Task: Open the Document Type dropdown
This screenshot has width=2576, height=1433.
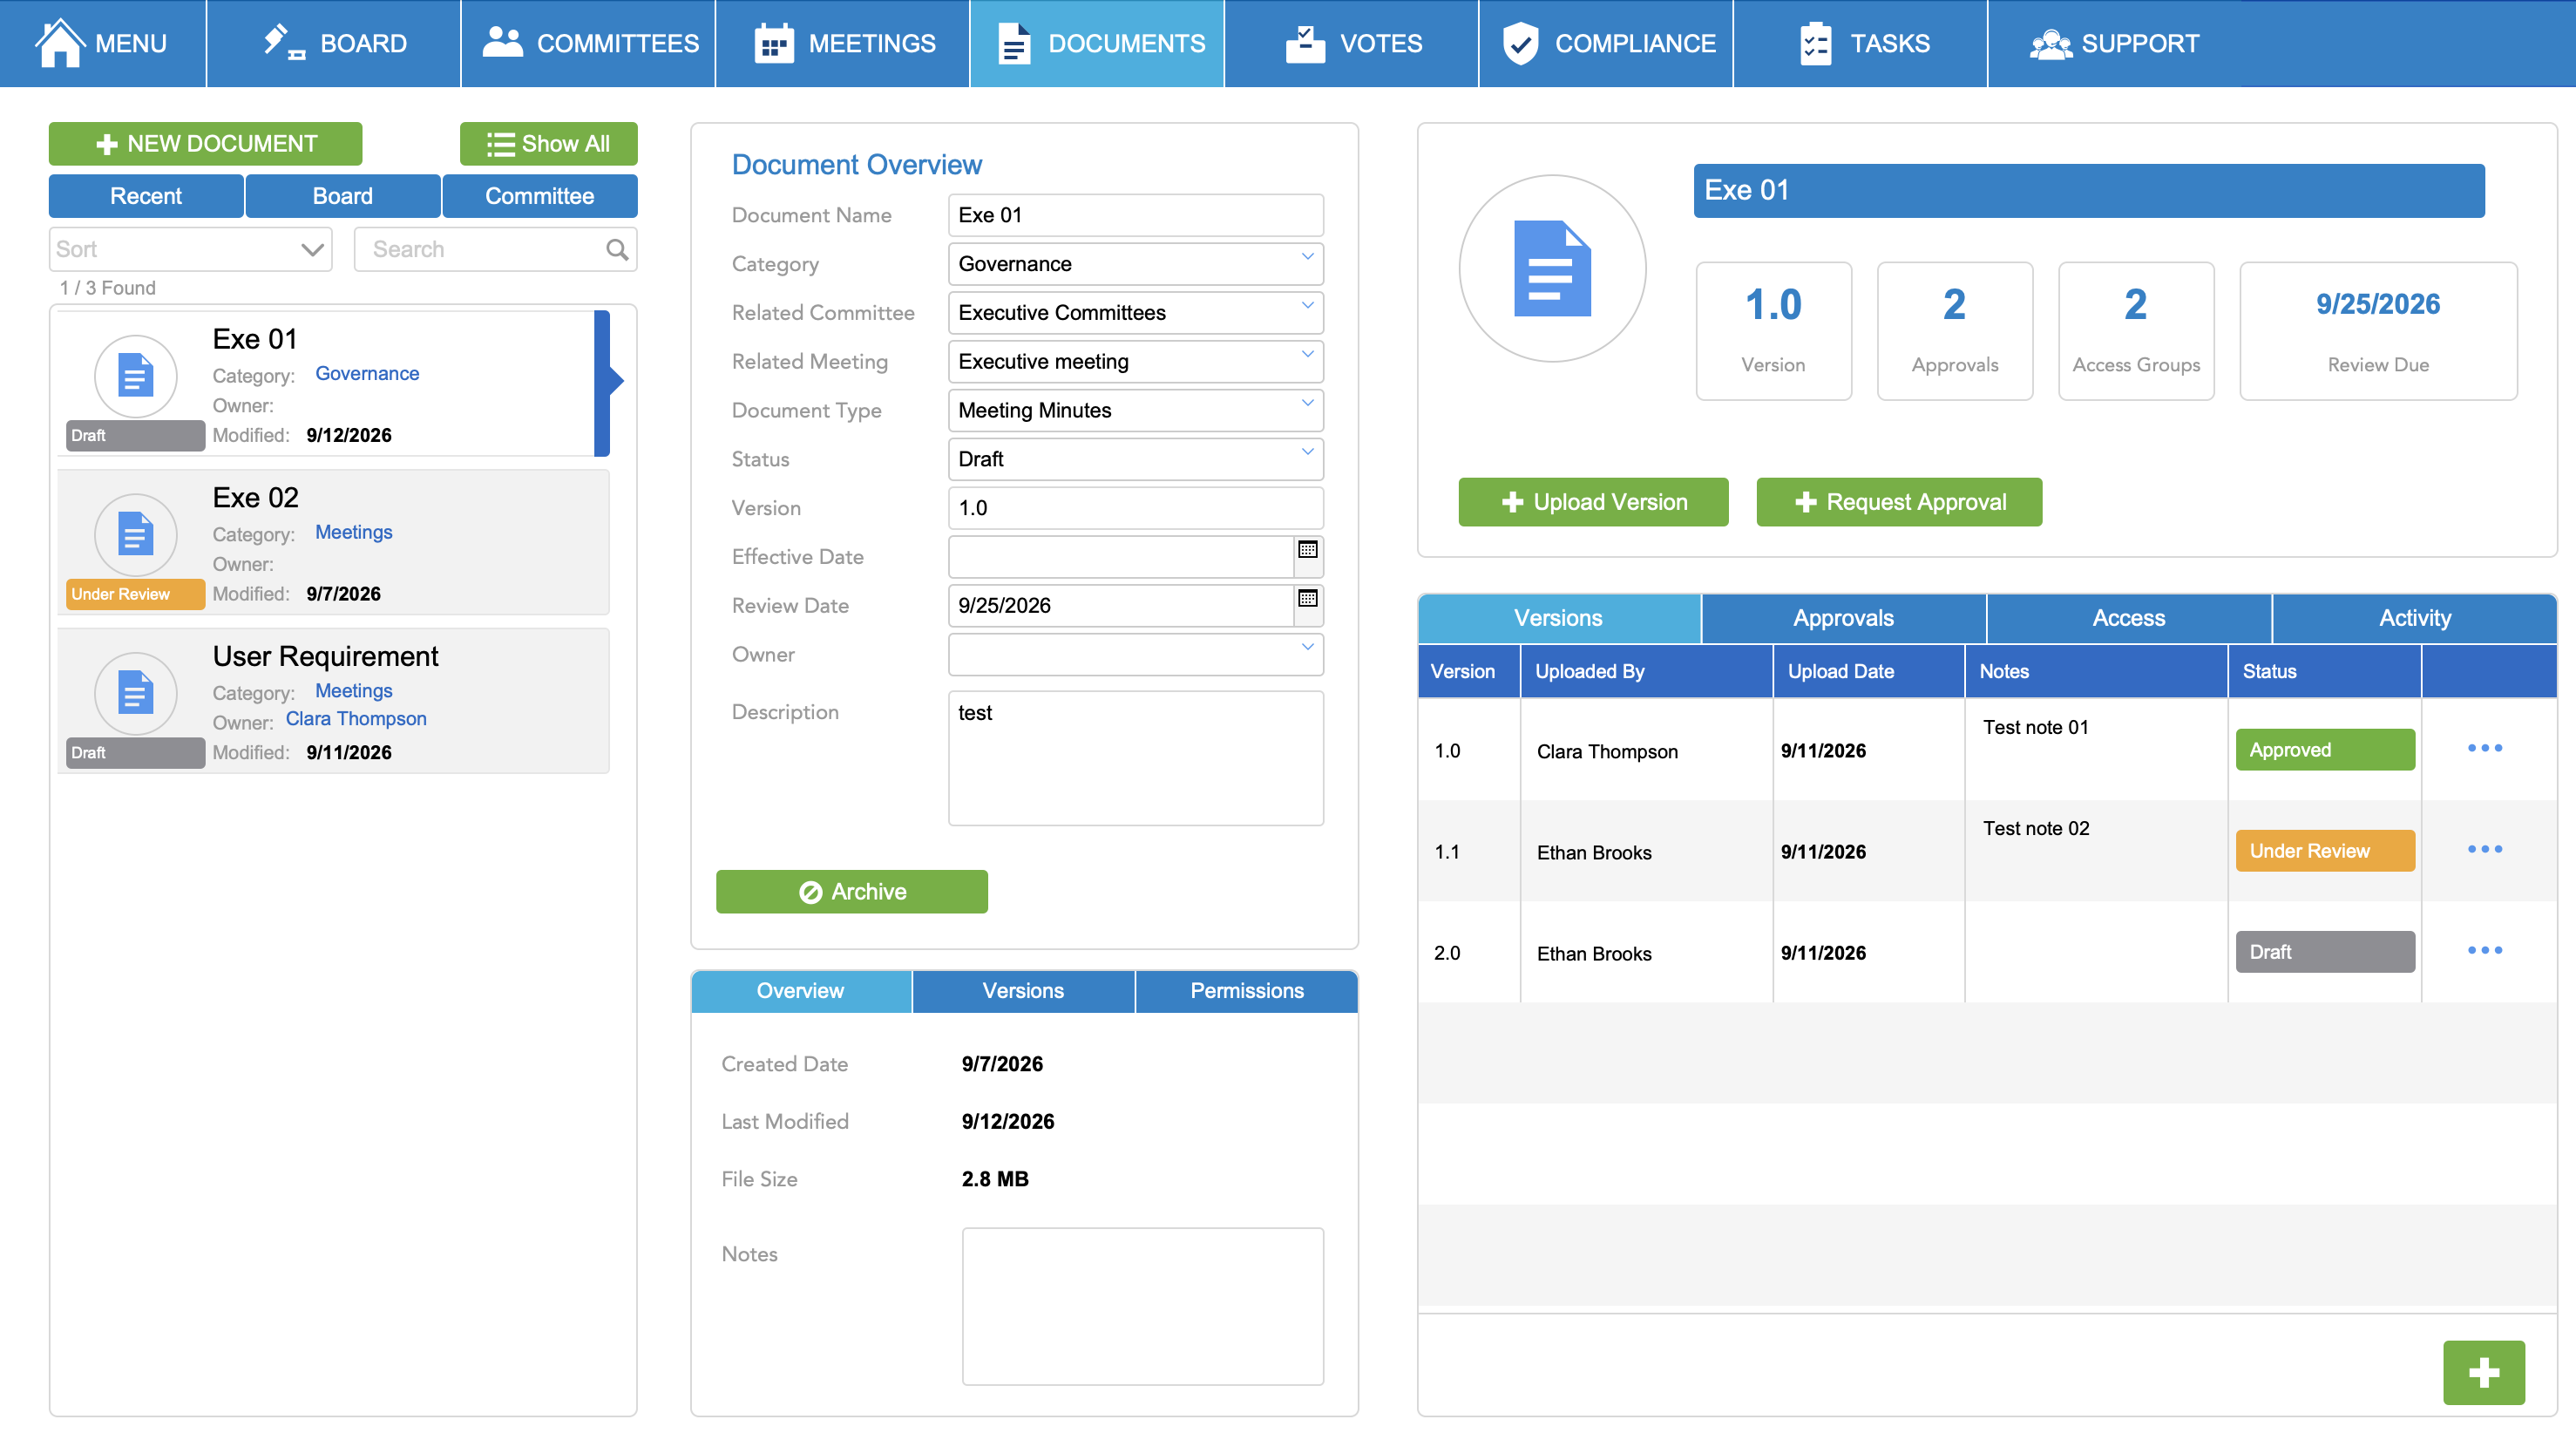Action: [x=1135, y=411]
